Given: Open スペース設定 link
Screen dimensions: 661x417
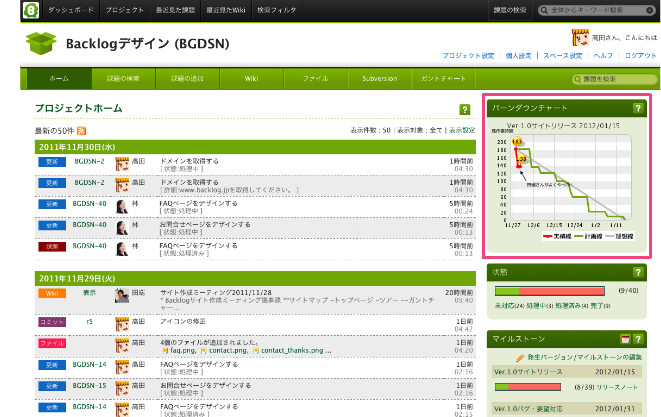Looking at the screenshot, I should pyautogui.click(x=562, y=56).
